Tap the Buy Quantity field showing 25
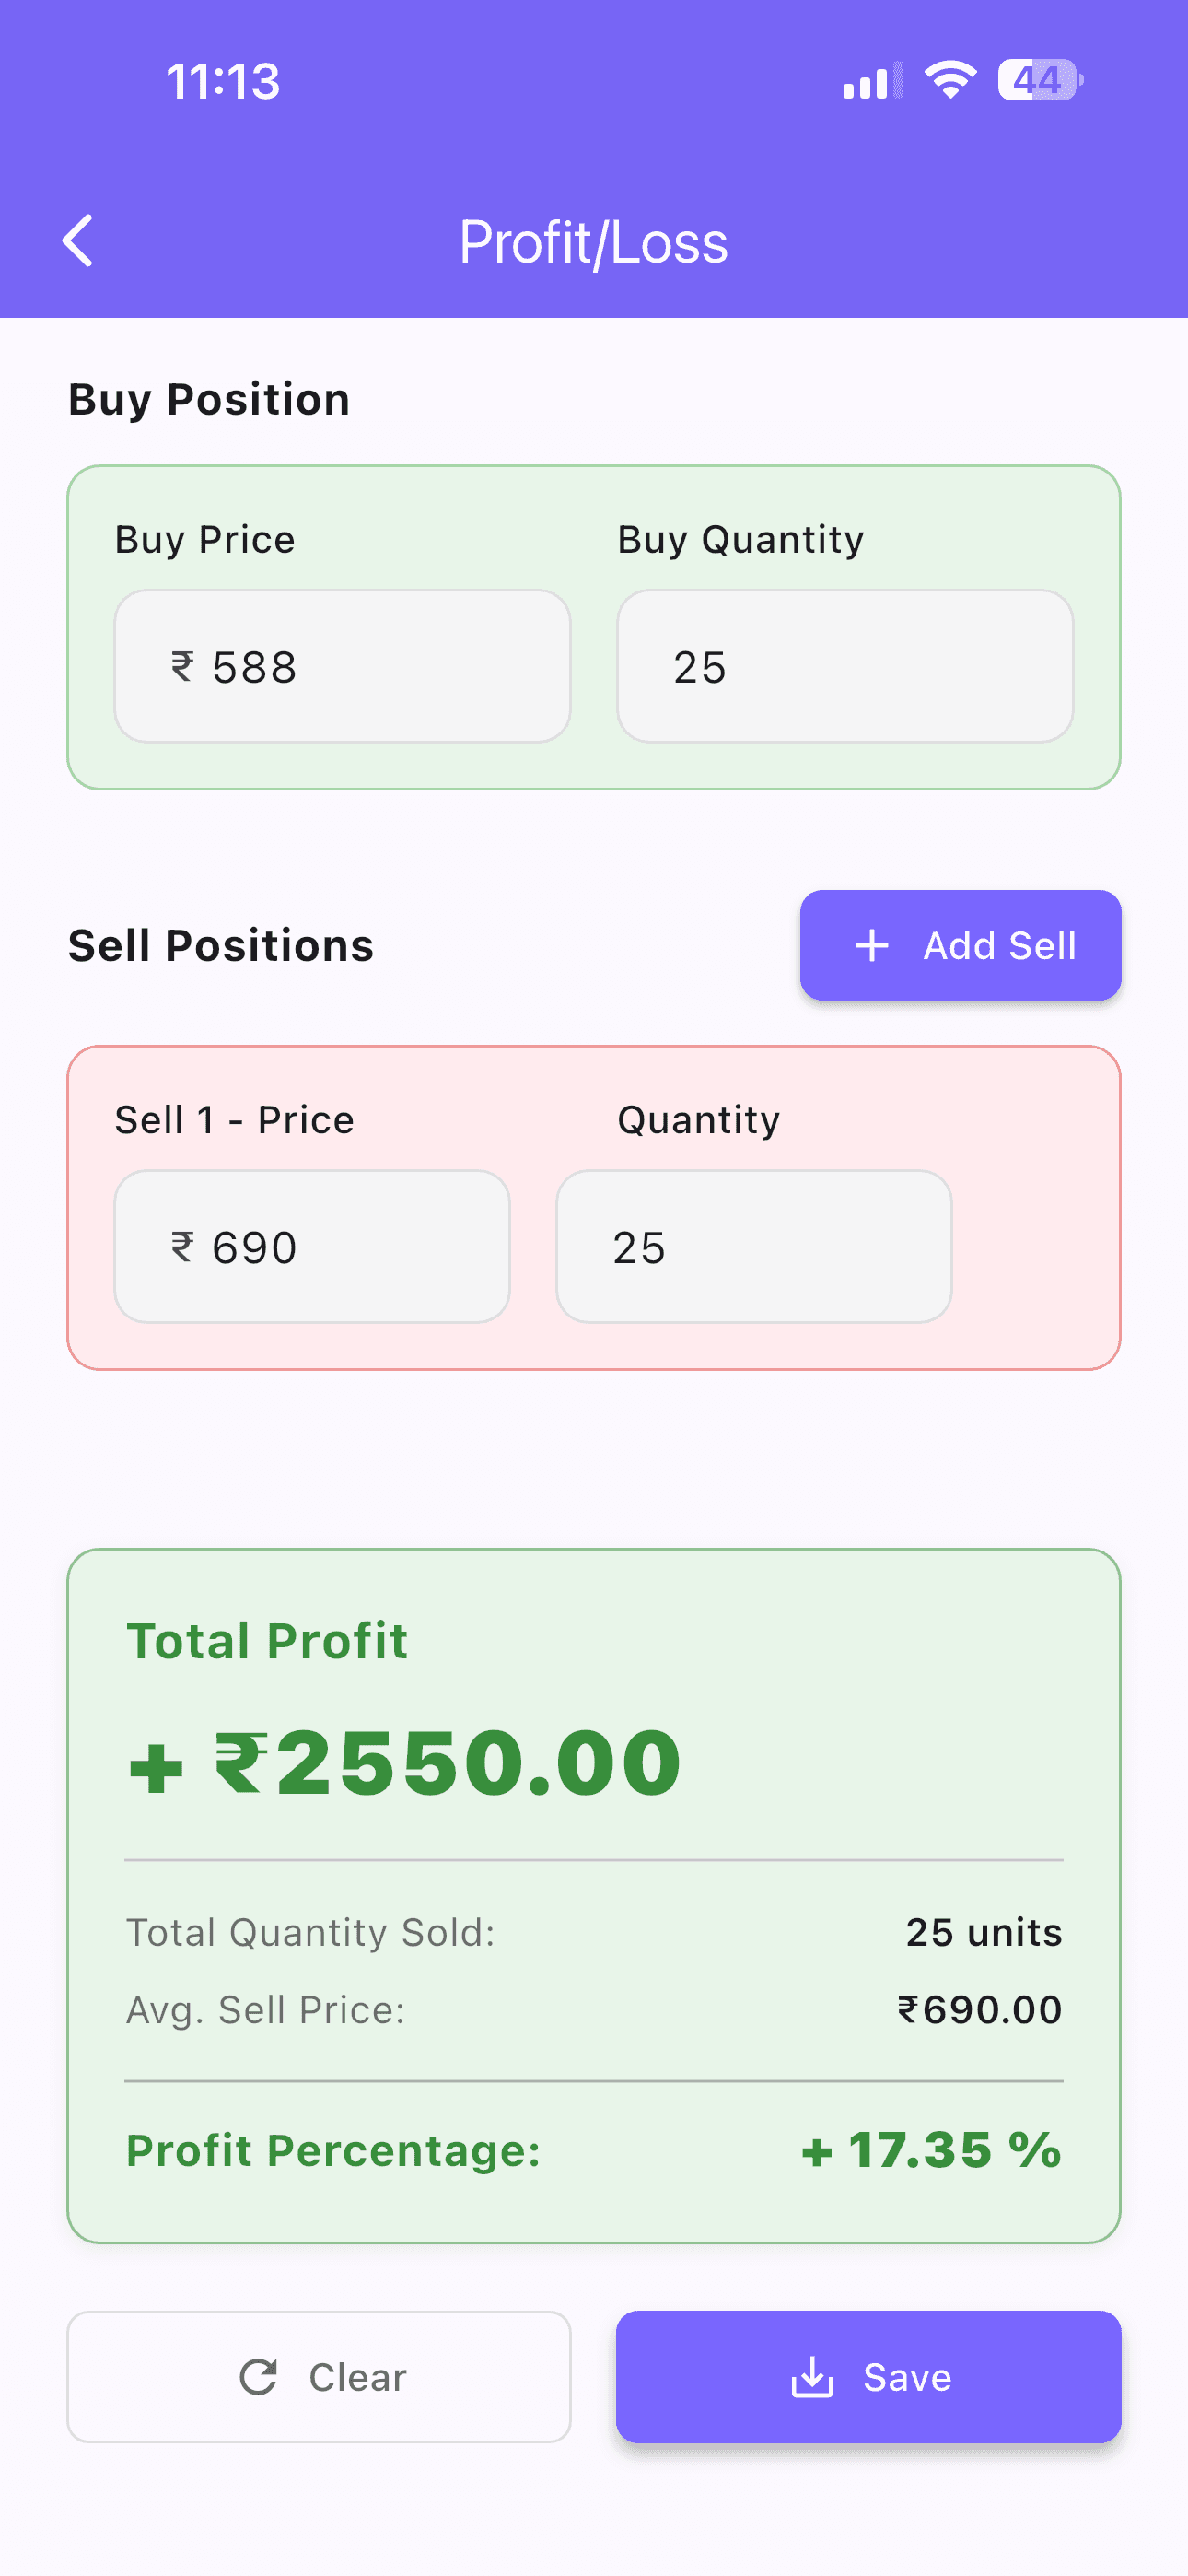The image size is (1188, 2576). tap(845, 665)
